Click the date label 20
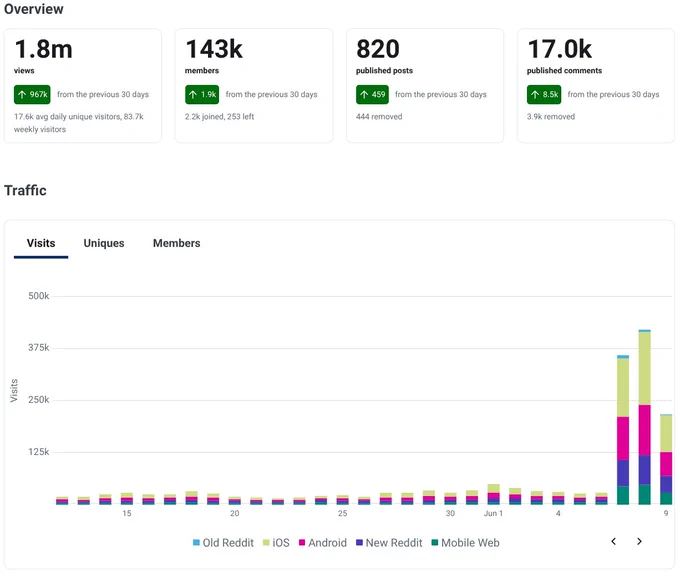 click(x=235, y=514)
